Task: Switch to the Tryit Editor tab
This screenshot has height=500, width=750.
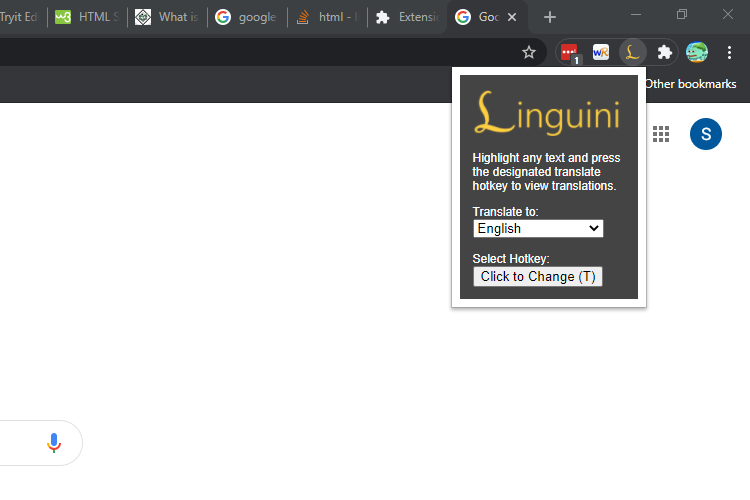Action: tap(22, 17)
